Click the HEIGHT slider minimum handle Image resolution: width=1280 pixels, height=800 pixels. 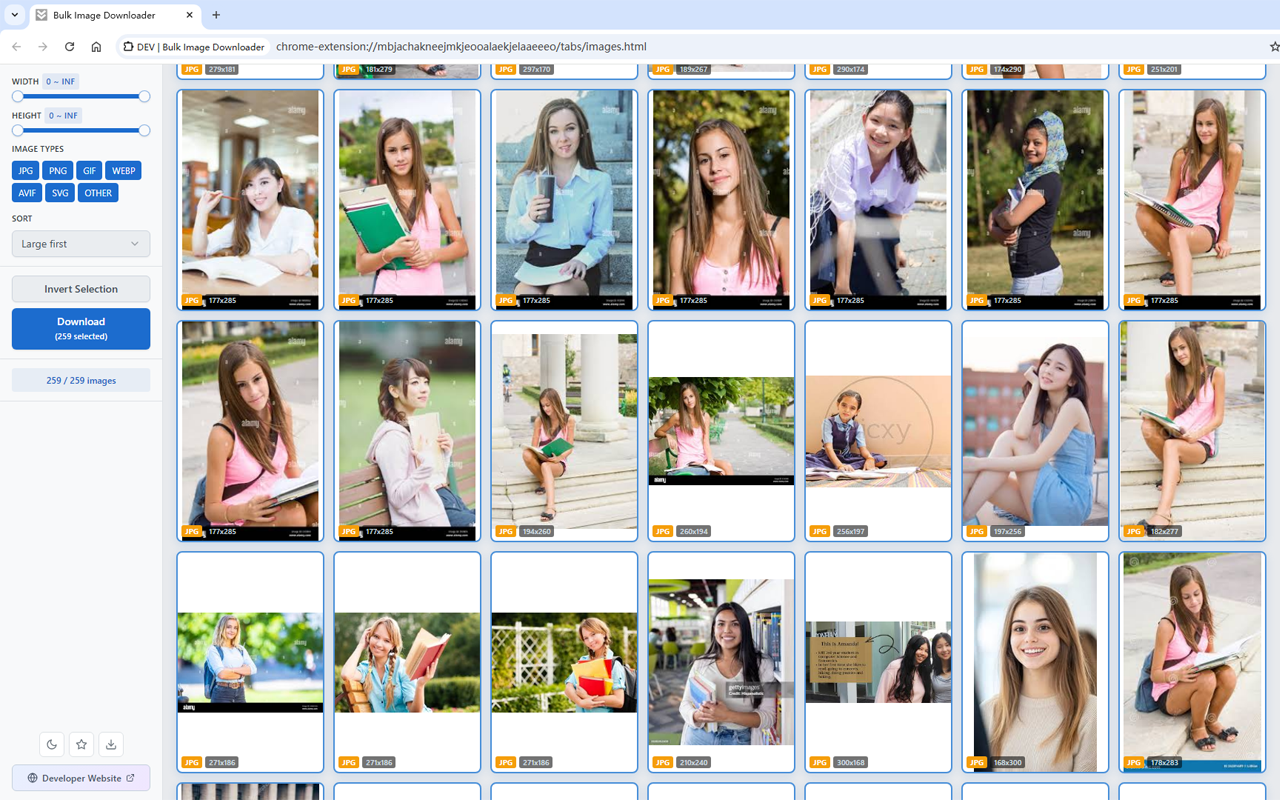coord(18,131)
